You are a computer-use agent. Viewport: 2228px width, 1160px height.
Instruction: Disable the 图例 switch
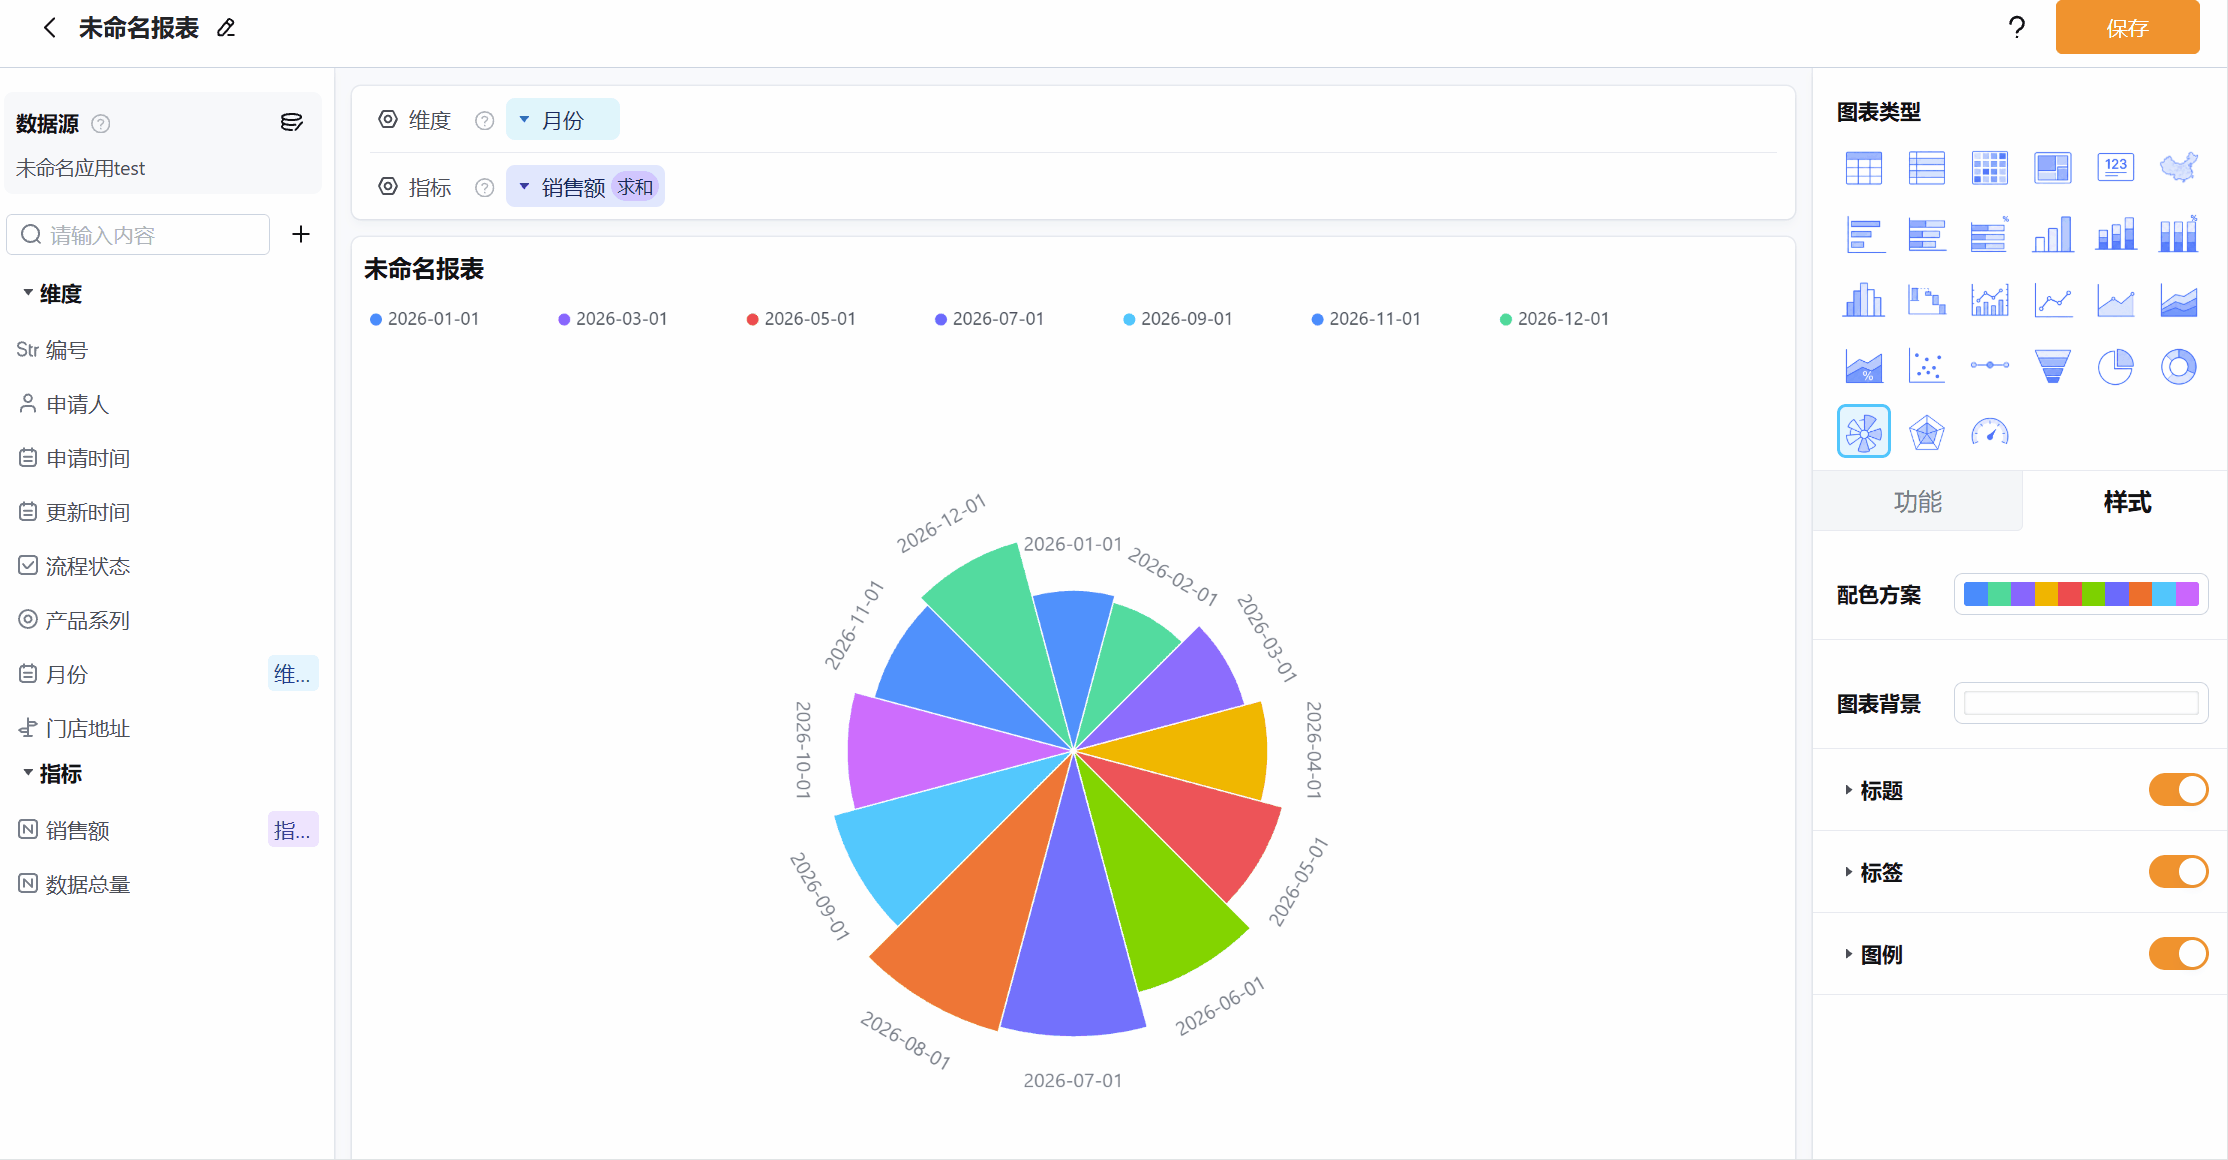[2178, 954]
